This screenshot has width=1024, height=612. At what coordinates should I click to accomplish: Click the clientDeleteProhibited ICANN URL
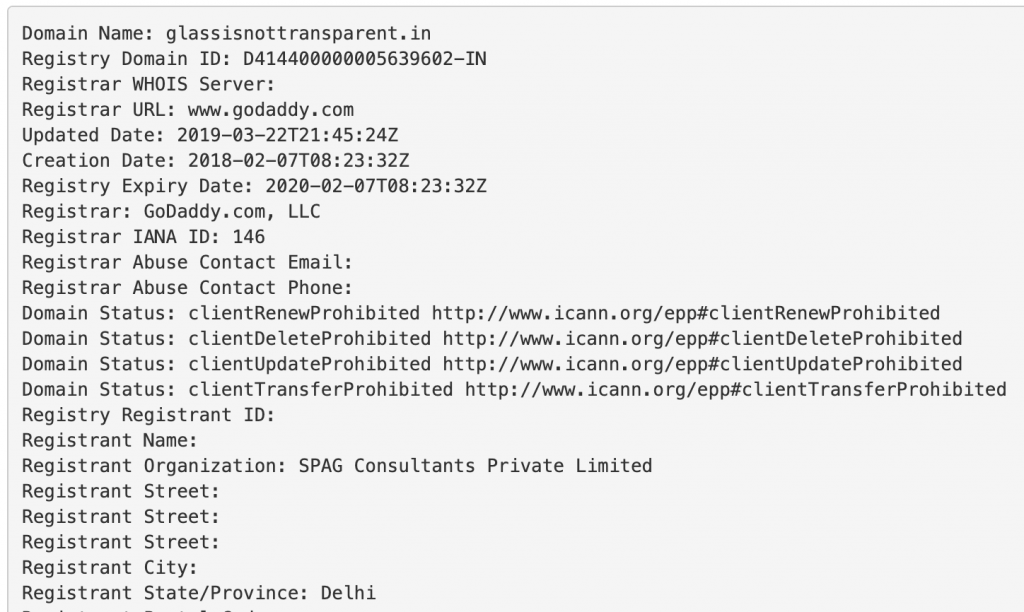pyautogui.click(x=702, y=339)
